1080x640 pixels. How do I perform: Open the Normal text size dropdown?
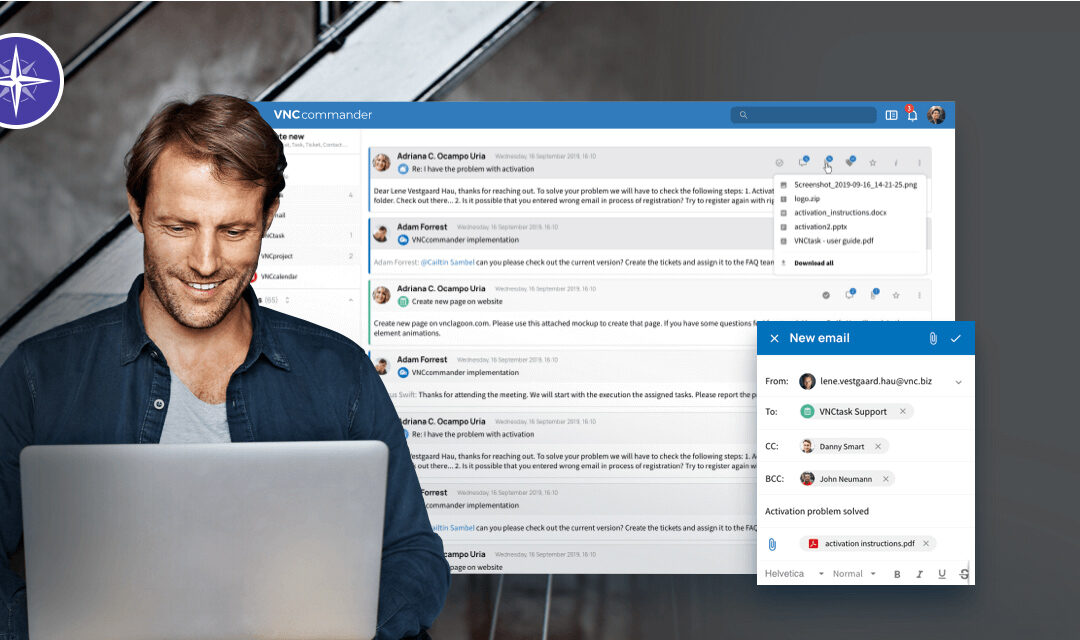(854, 574)
